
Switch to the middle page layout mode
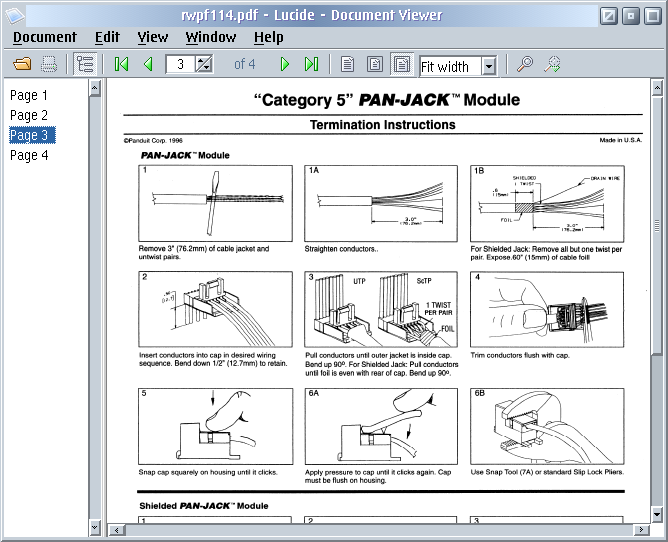374,65
